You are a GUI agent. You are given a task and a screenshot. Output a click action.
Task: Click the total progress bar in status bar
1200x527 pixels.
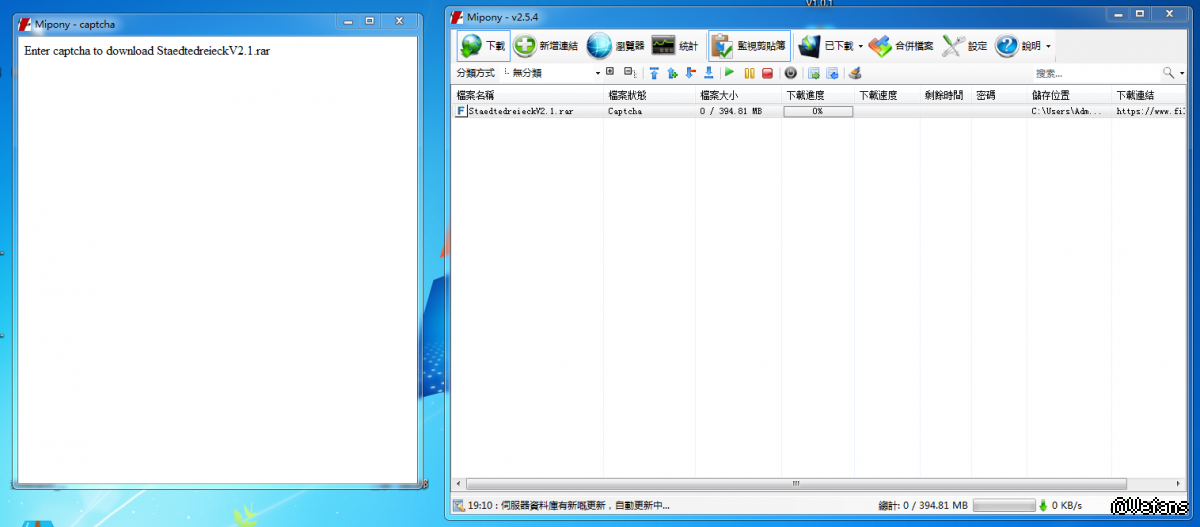(1003, 506)
